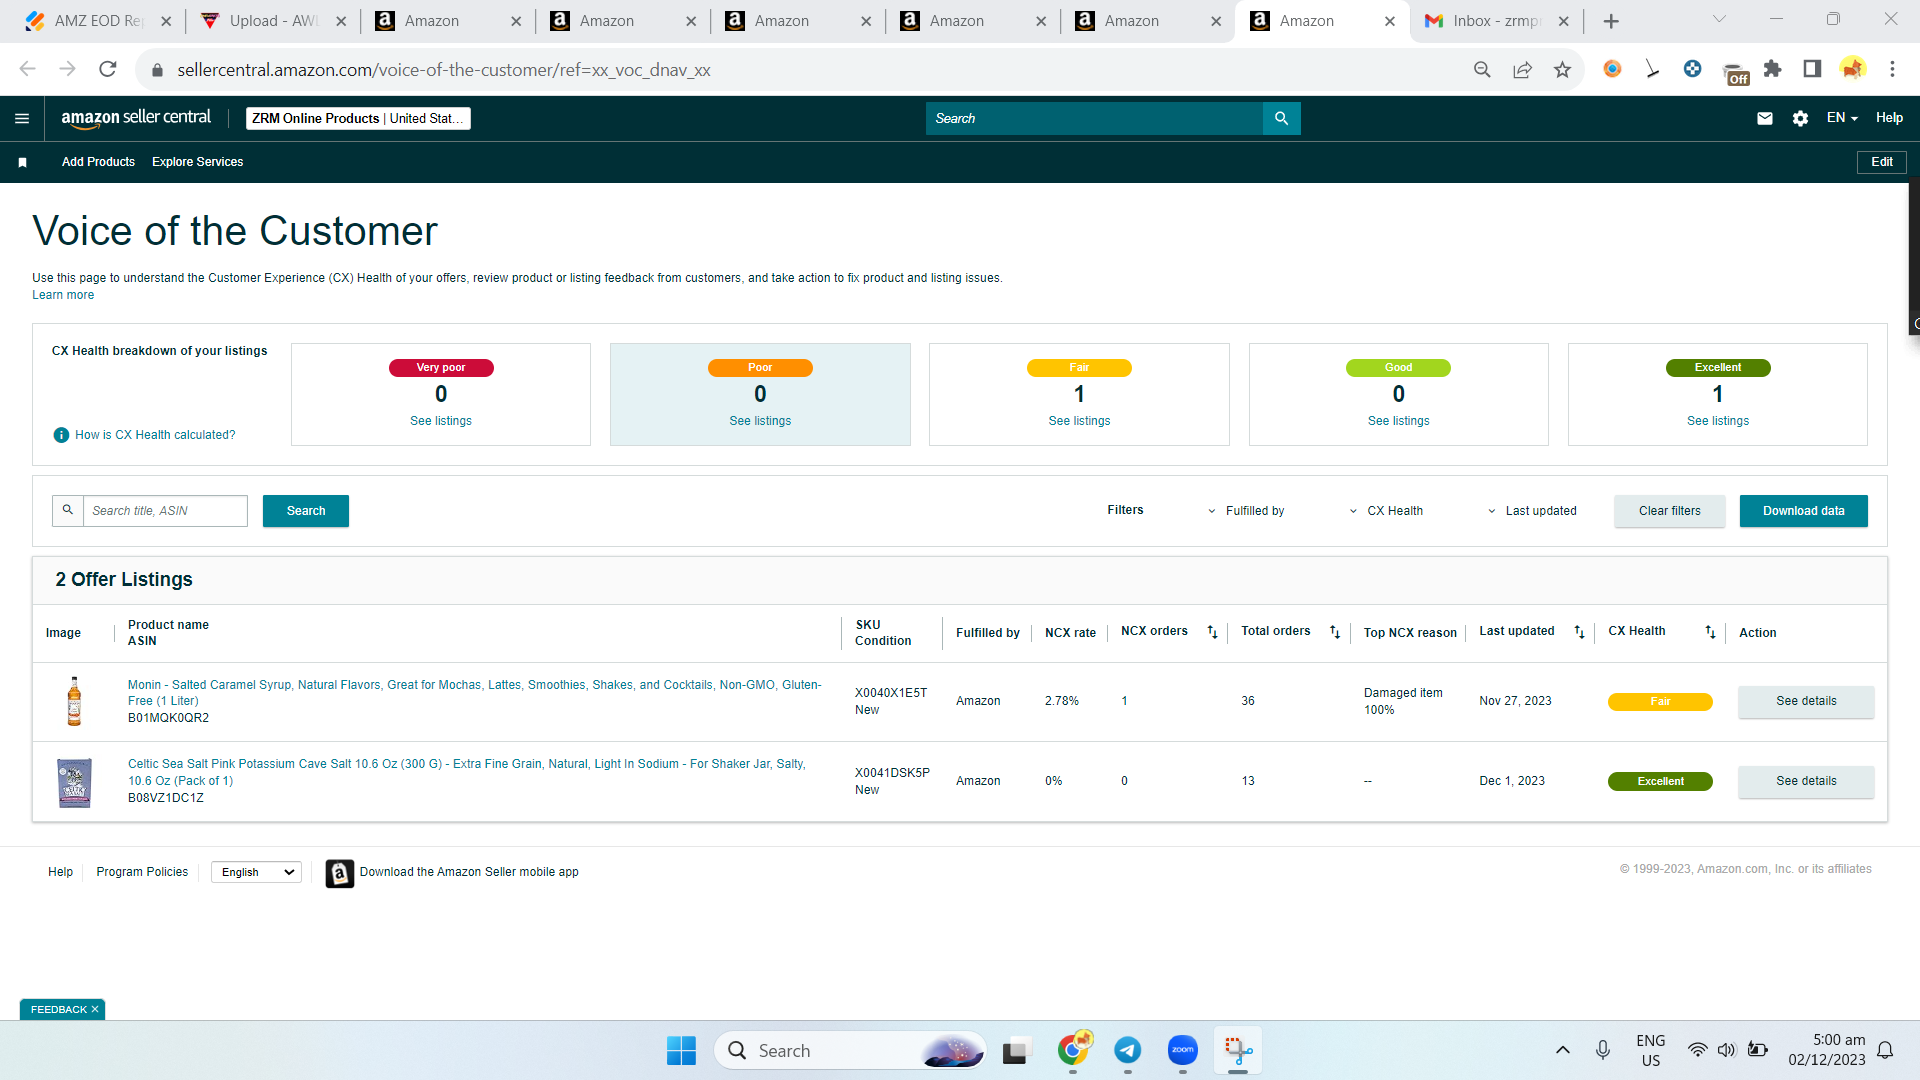Open Chrome from the taskbar
The image size is (1920, 1080).
pyautogui.click(x=1074, y=1050)
